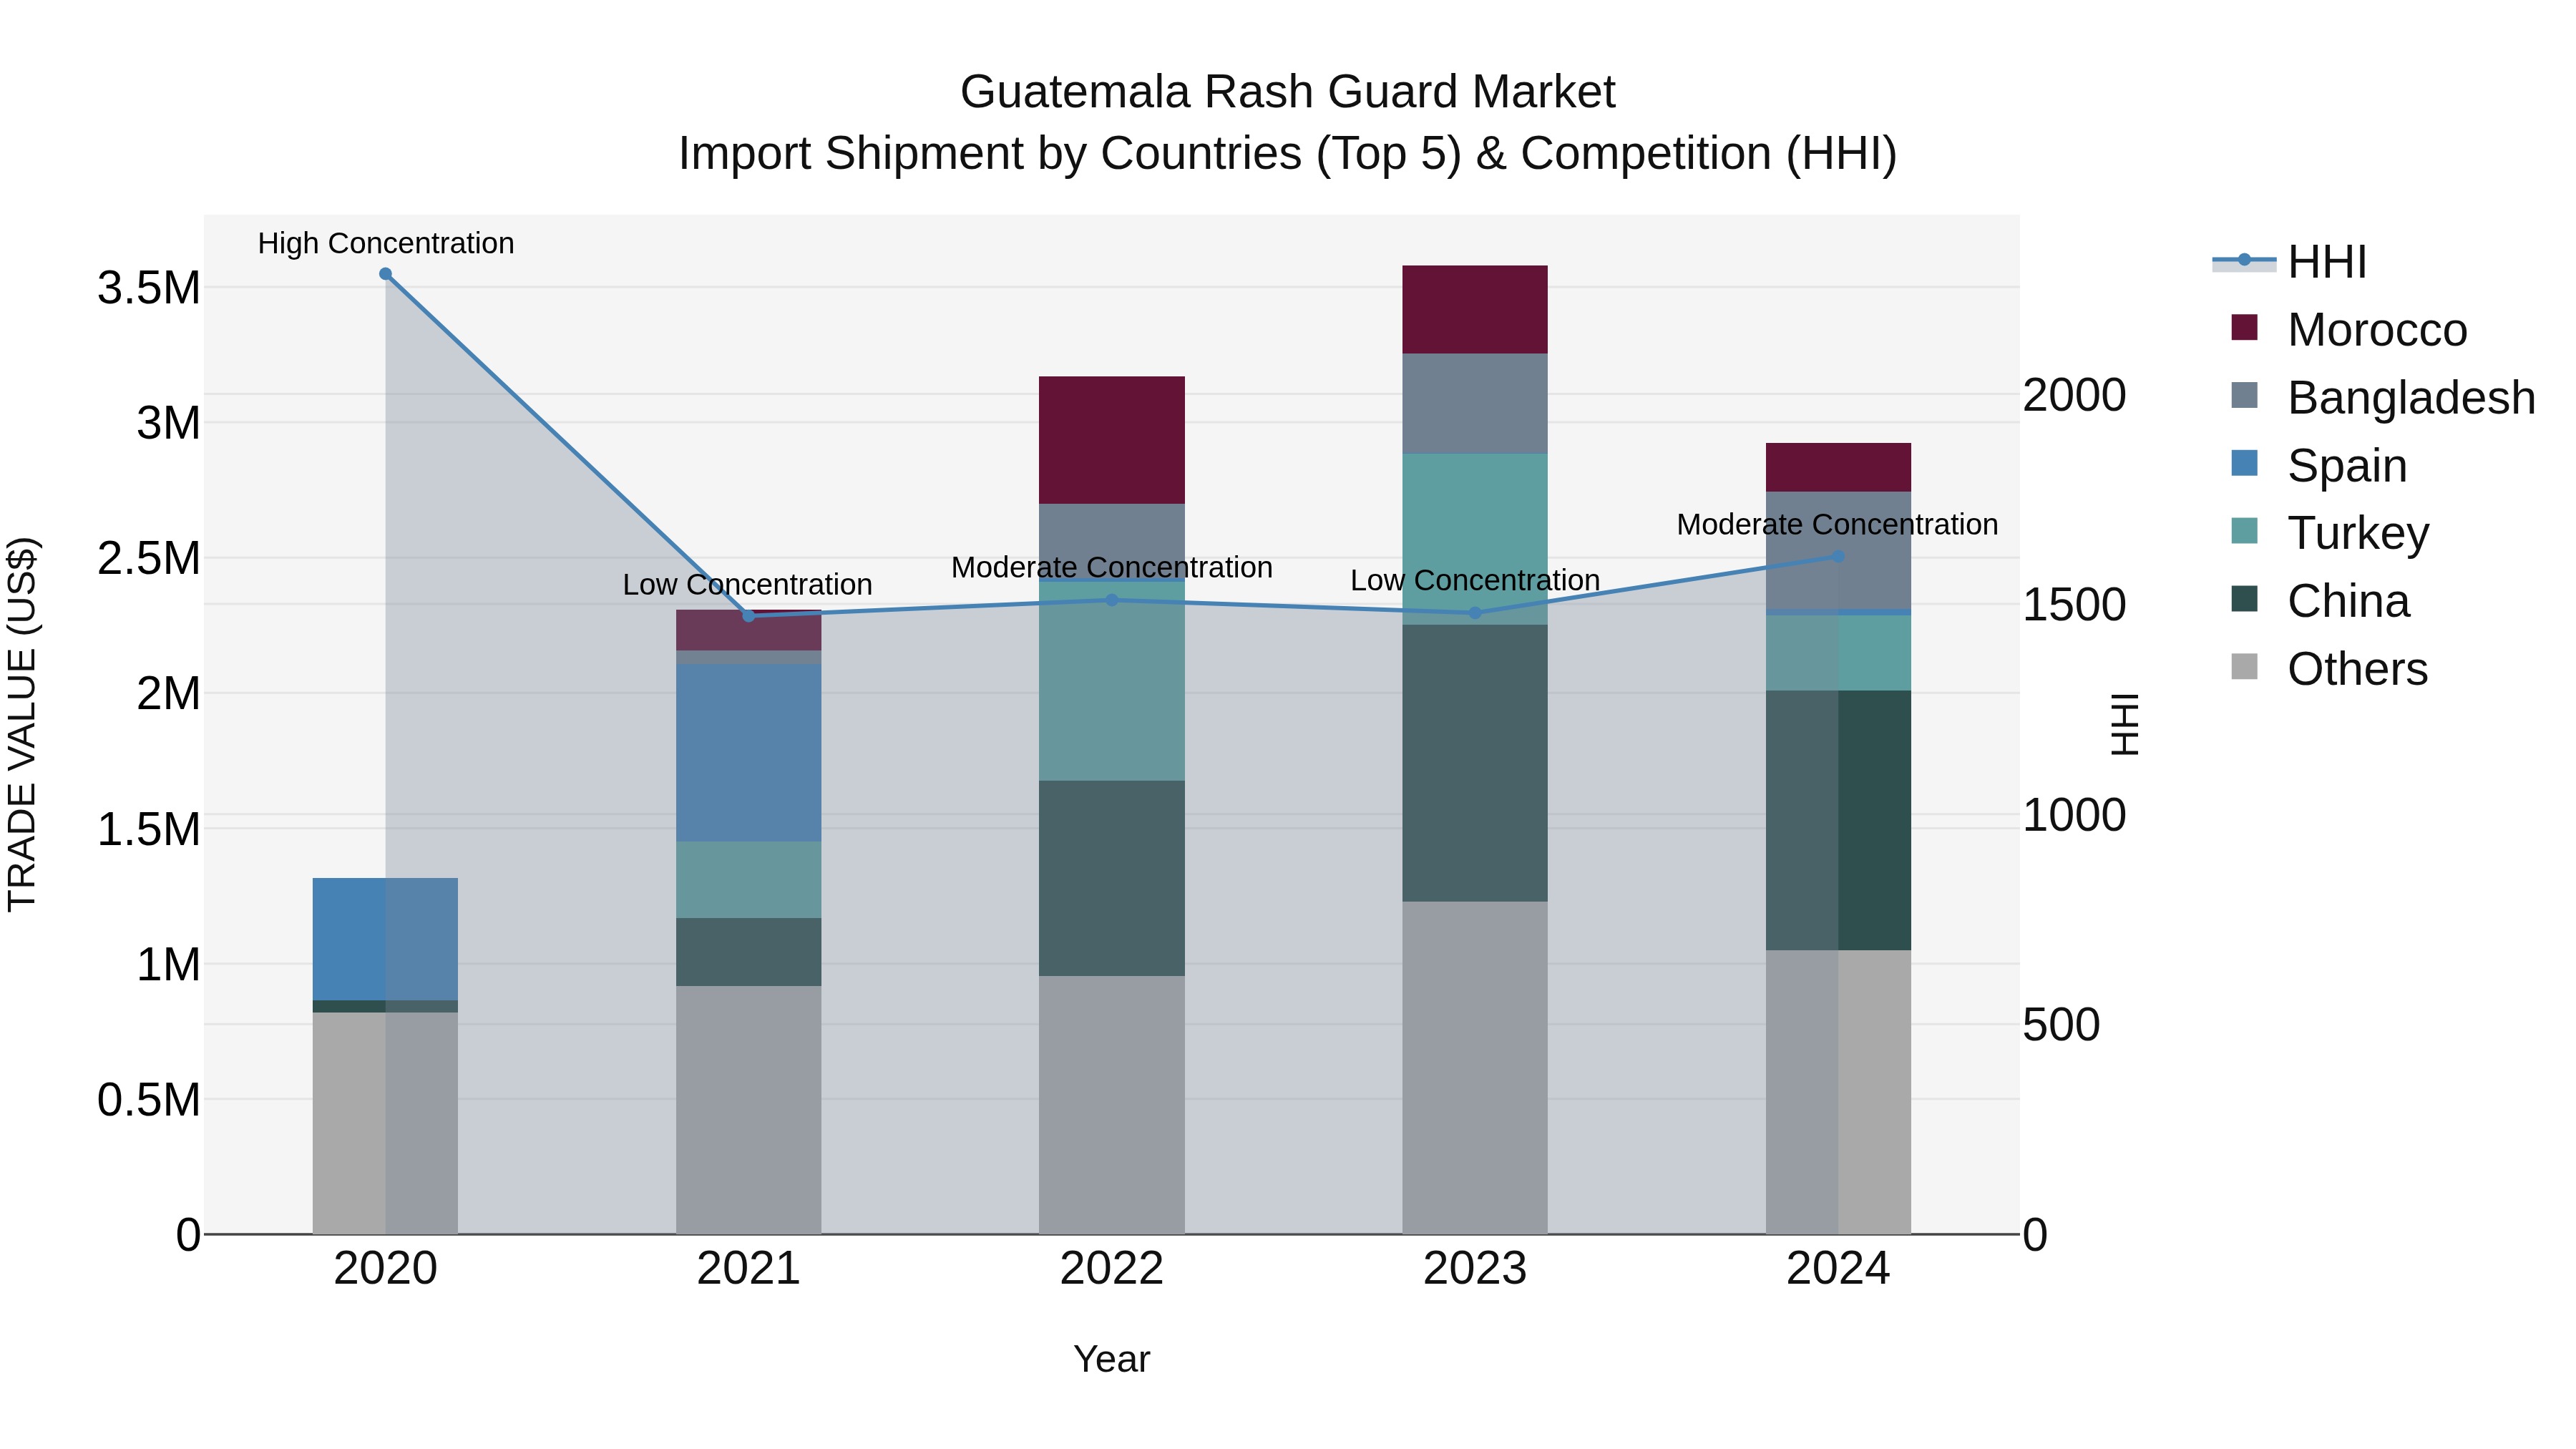Hide the China series via legend
Image resolution: width=2576 pixels, height=1449 pixels.
[x=2320, y=601]
